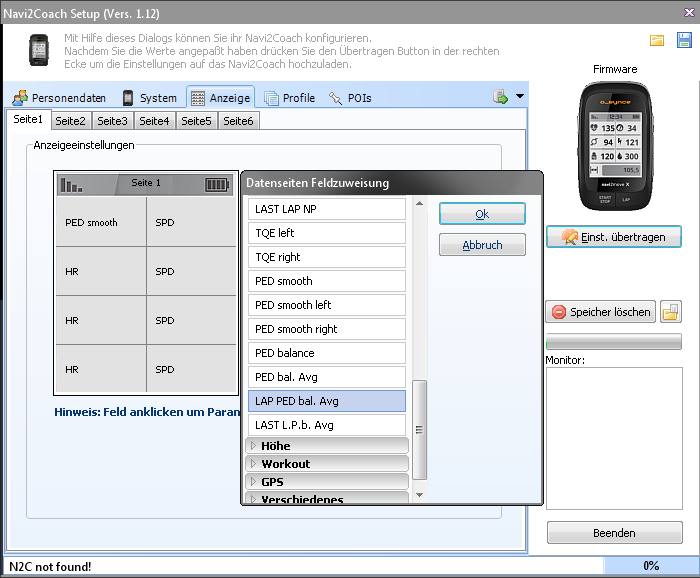Choose PED smooth right entry

pos(327,329)
